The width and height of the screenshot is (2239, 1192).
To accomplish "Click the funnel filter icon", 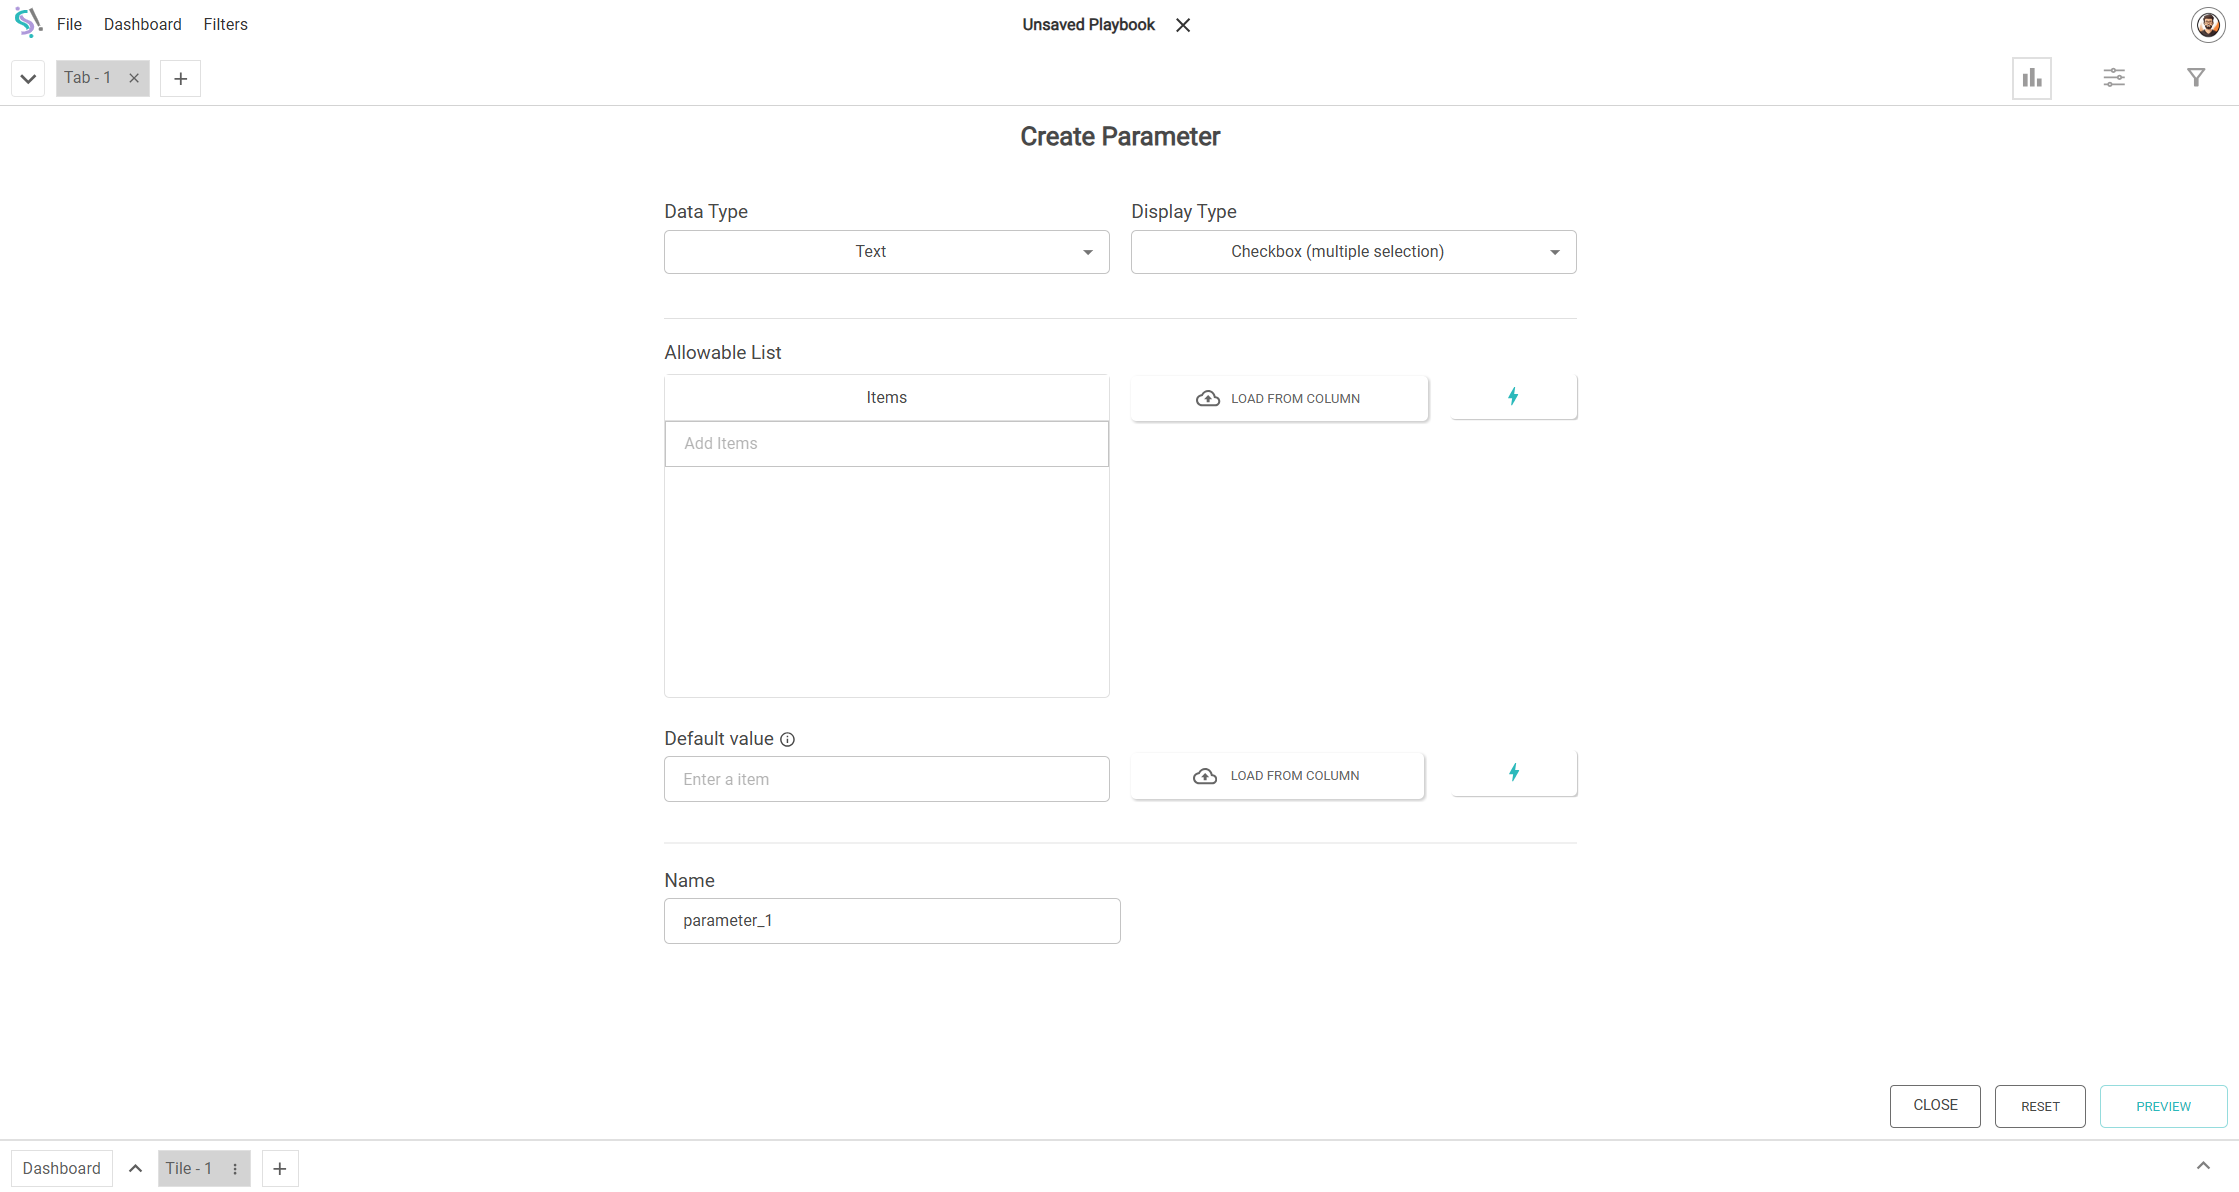I will tap(2195, 78).
